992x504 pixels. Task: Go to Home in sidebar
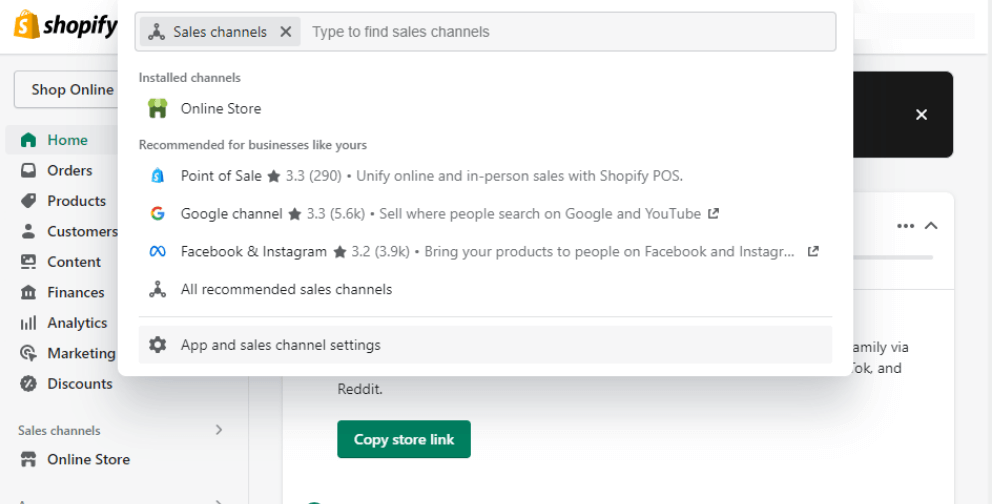click(62, 140)
